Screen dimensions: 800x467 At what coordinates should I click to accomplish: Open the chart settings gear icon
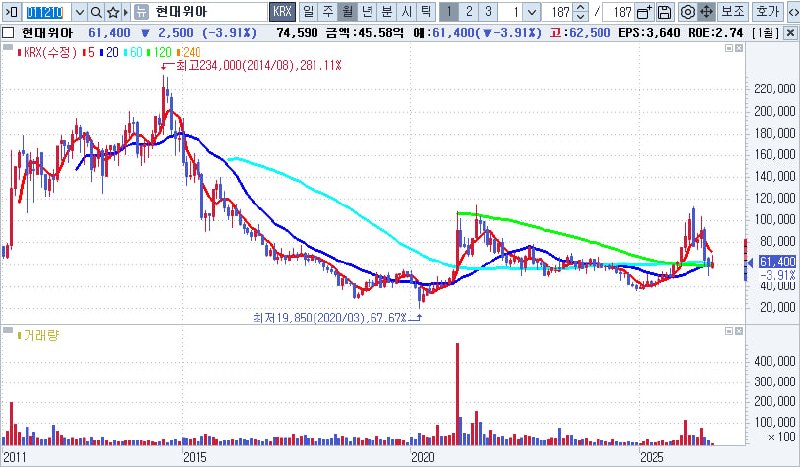[x=688, y=12]
